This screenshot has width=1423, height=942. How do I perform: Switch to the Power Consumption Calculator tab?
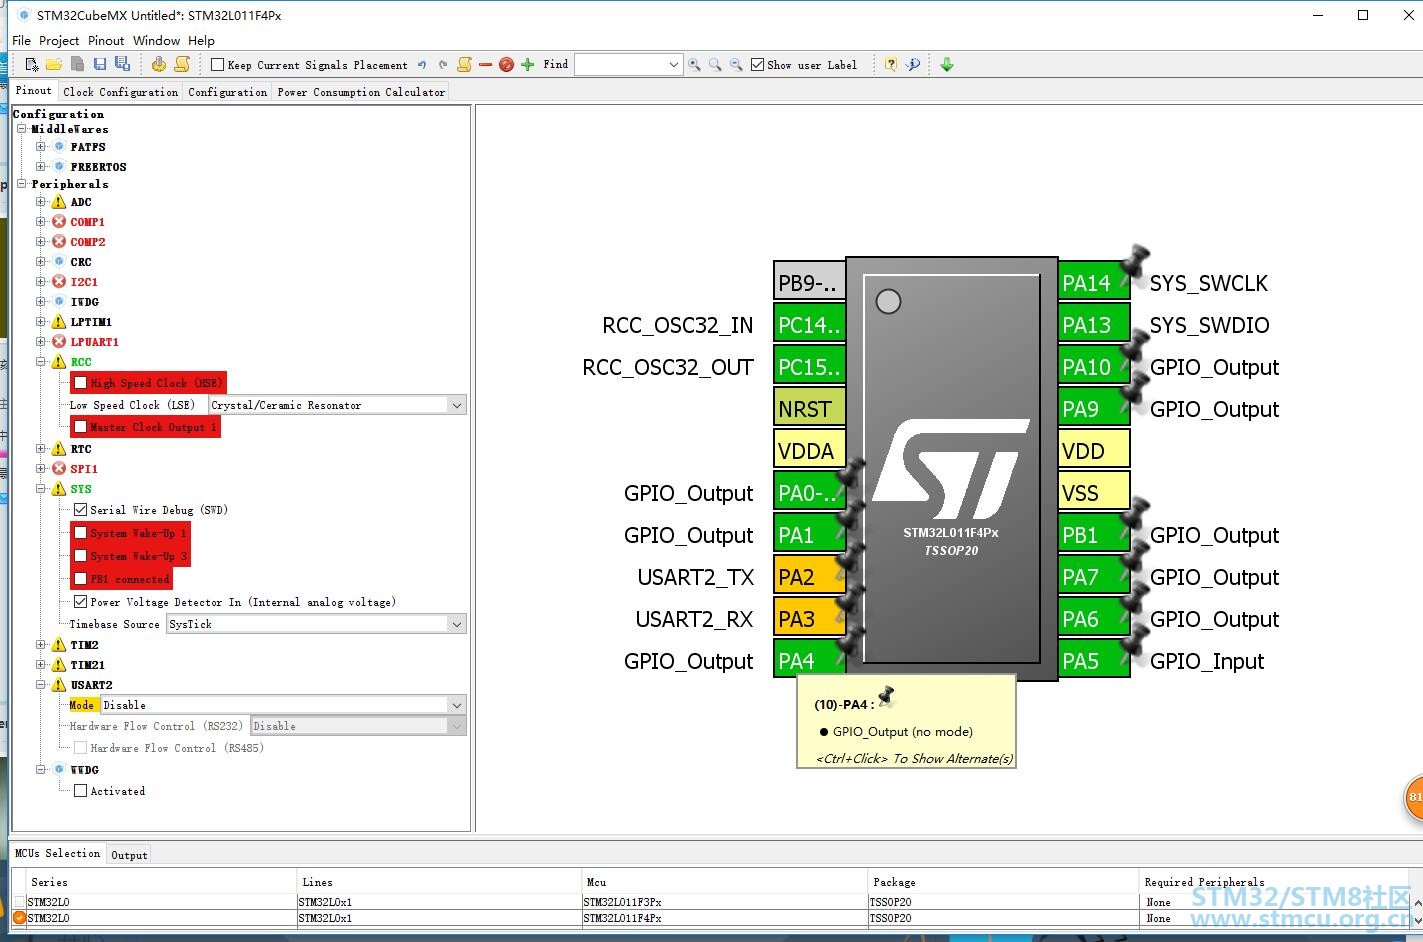pyautogui.click(x=361, y=92)
